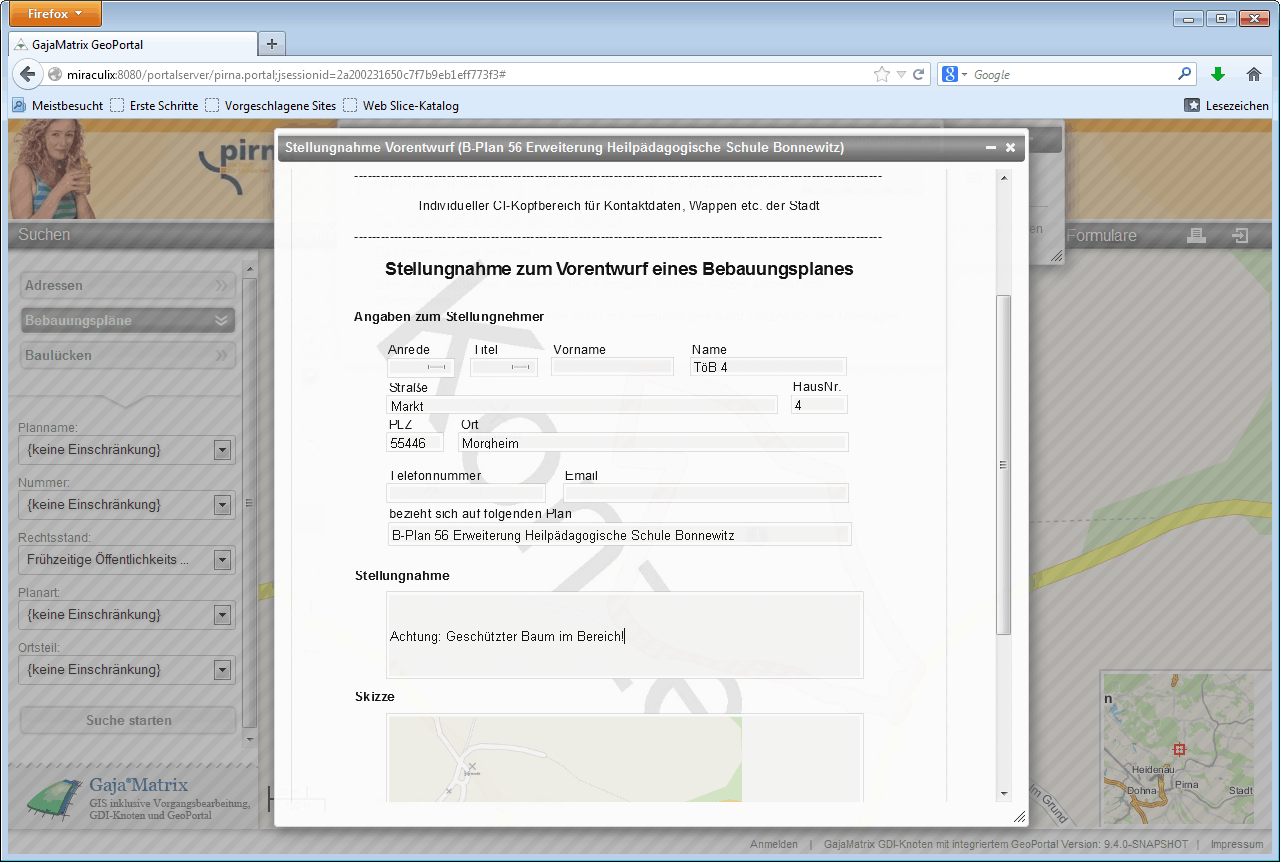Open Firefox downloads green arrow
Image resolution: width=1280 pixels, height=862 pixels.
click(x=1217, y=74)
